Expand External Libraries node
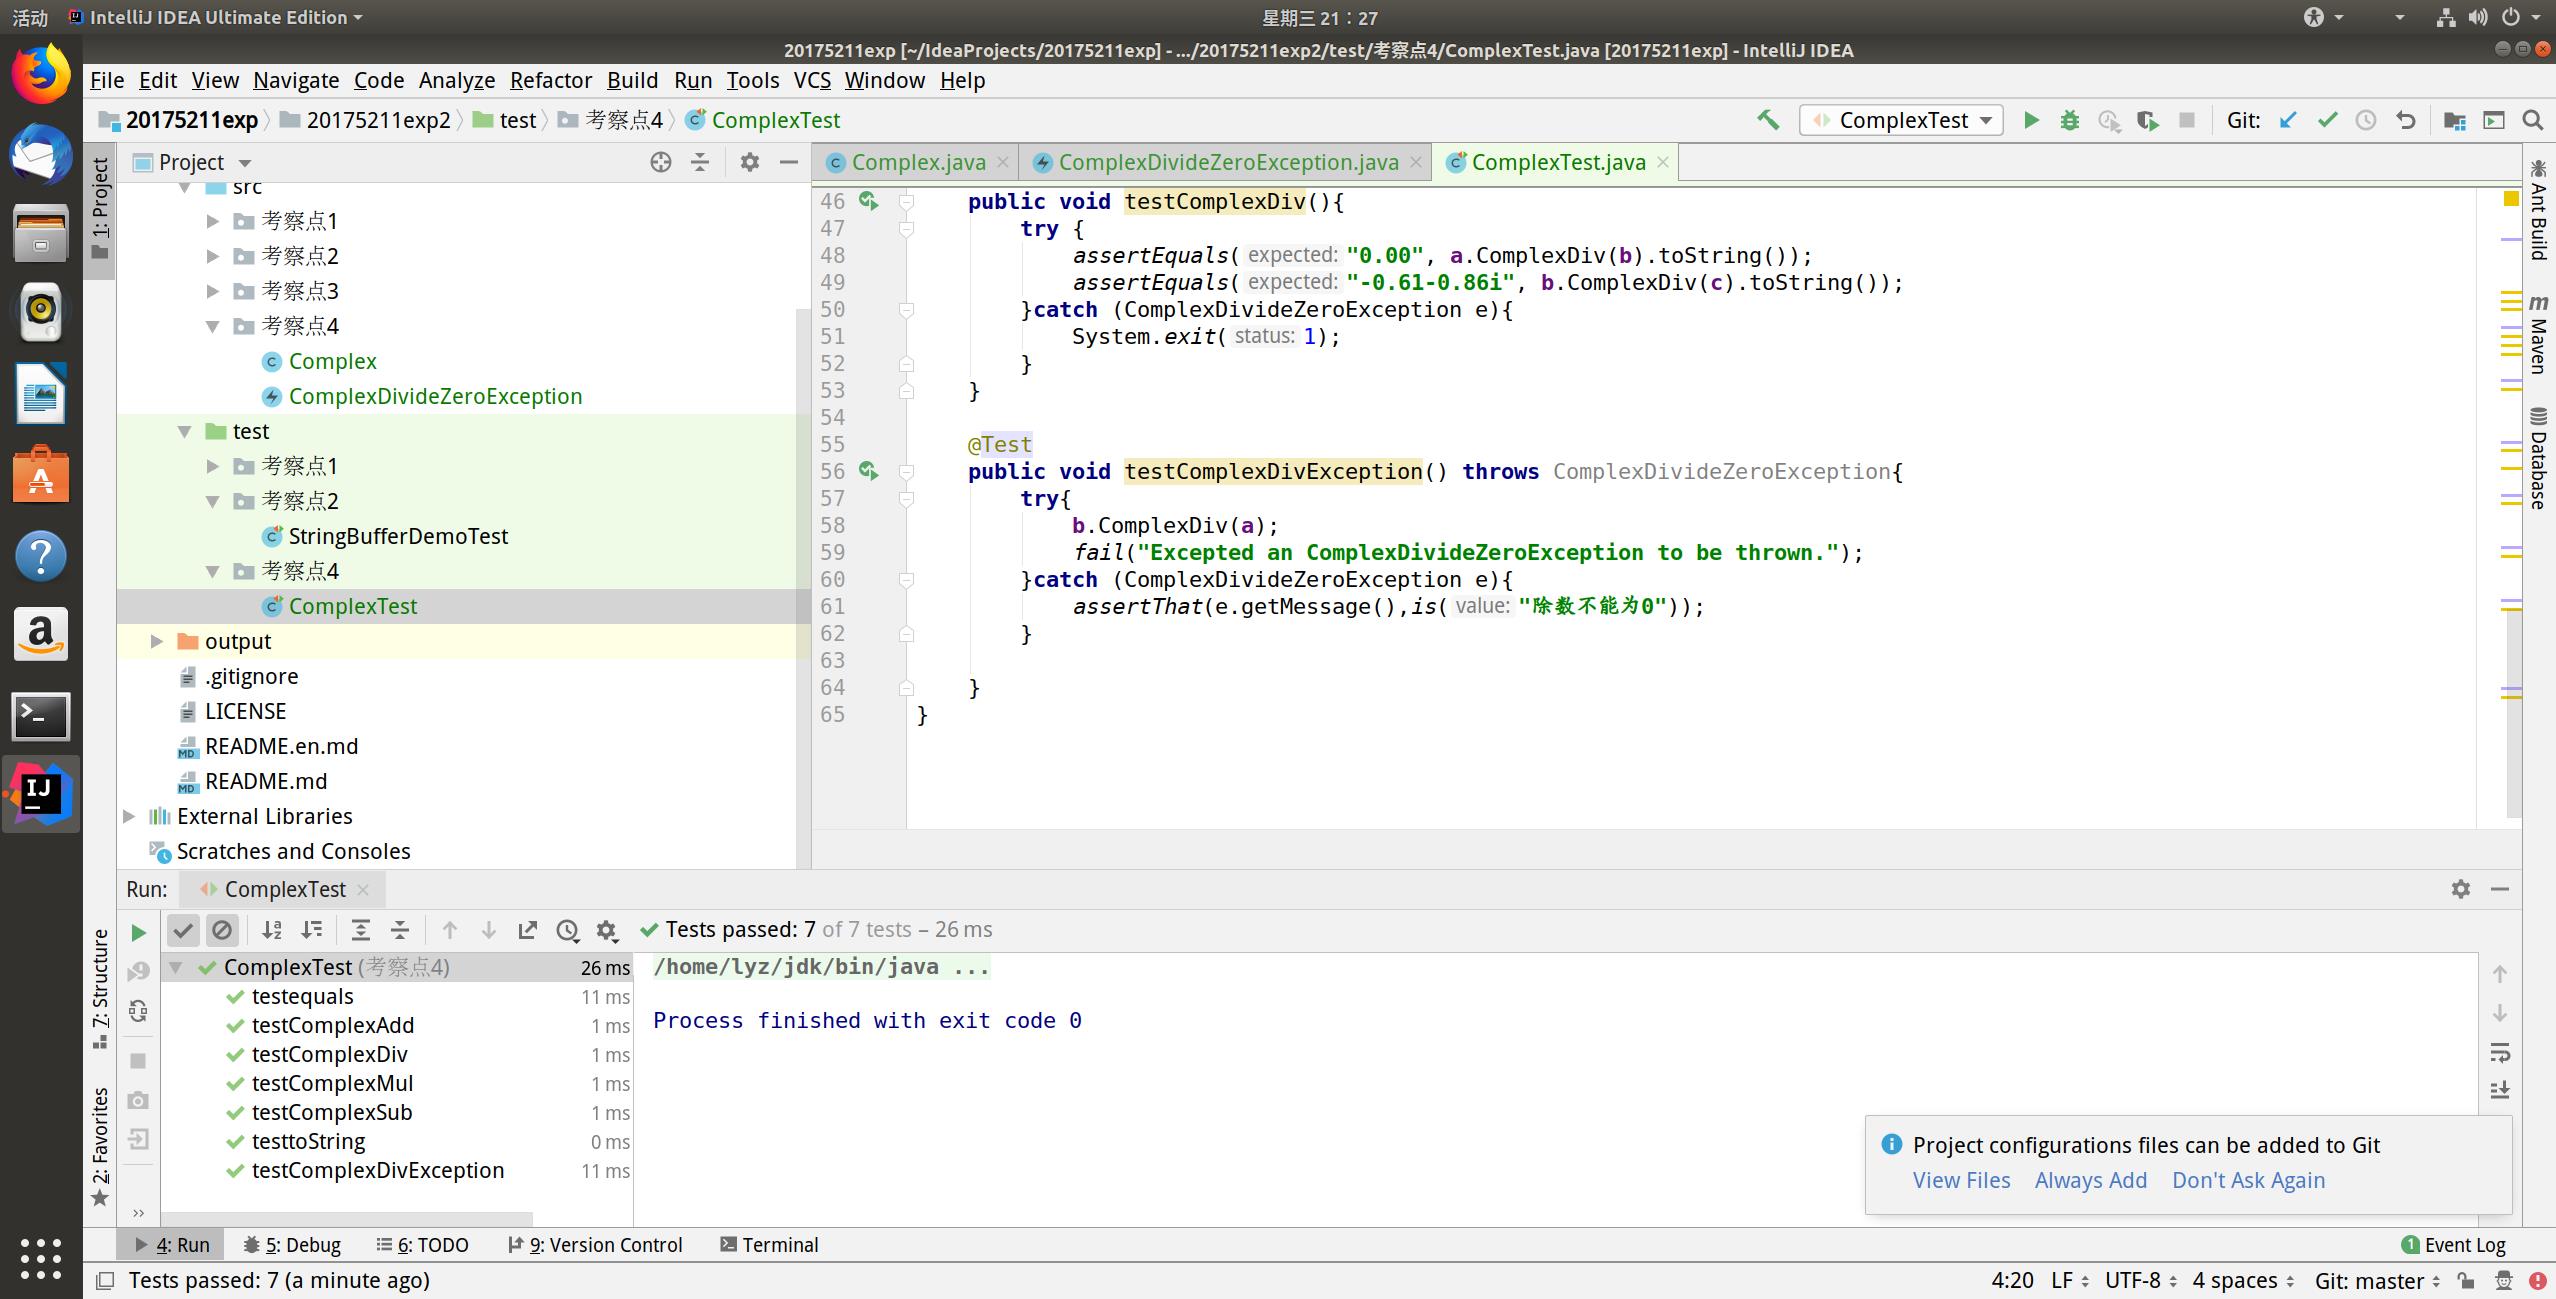The image size is (2556, 1299). (129, 816)
